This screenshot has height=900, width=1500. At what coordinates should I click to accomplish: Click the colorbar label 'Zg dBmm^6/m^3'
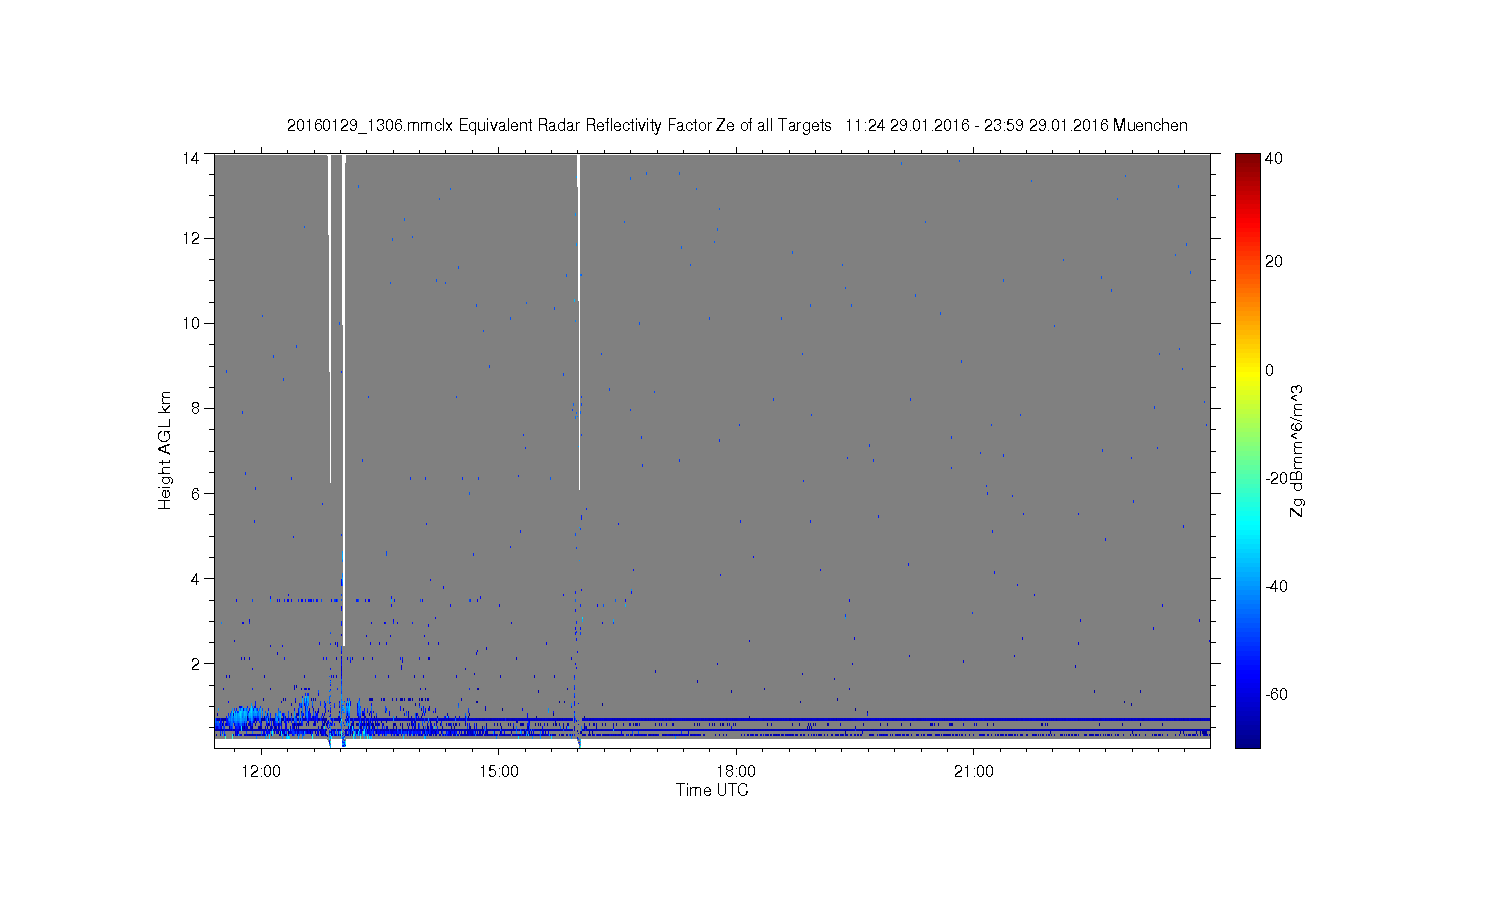[x=1297, y=450]
